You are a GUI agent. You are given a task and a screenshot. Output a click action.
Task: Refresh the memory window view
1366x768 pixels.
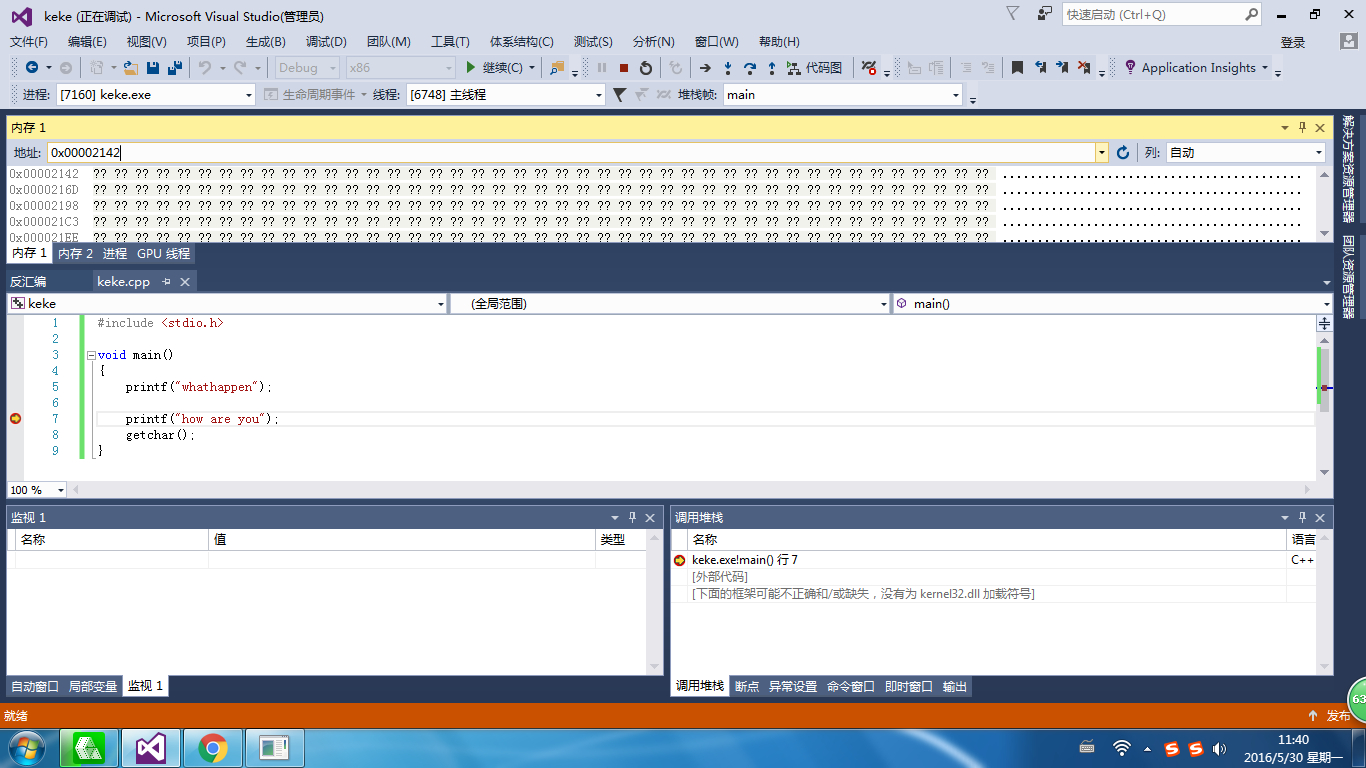coord(1123,153)
